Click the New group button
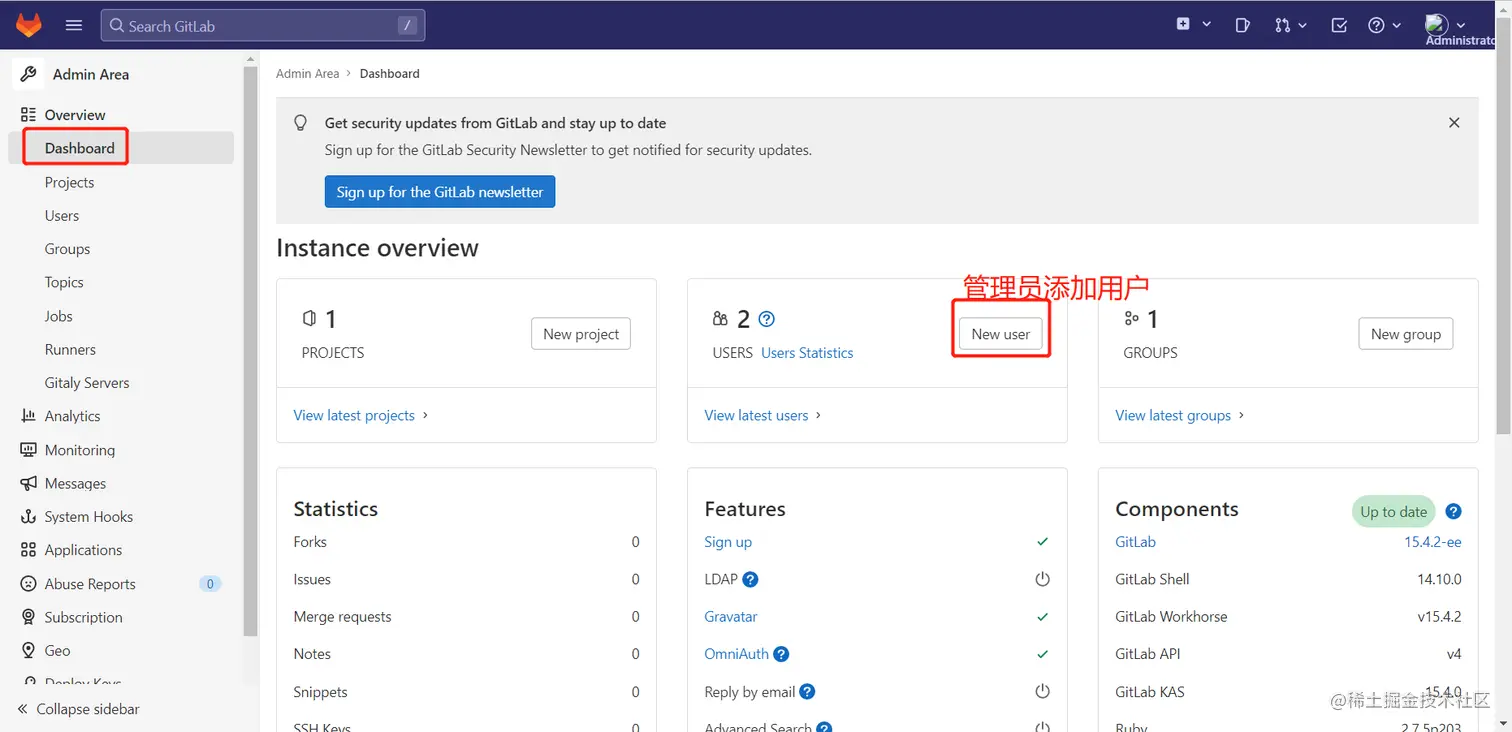The width and height of the screenshot is (1512, 732). click(x=1406, y=334)
